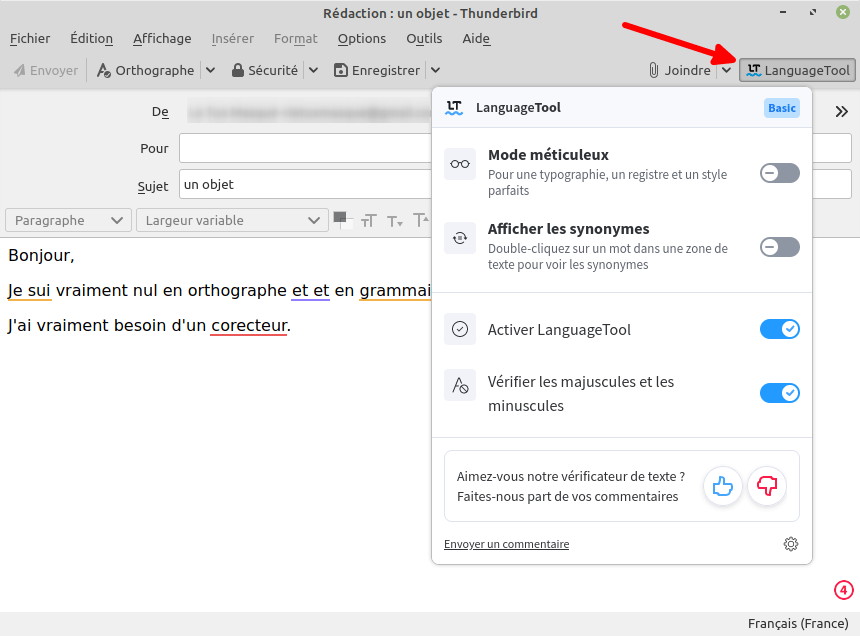The width and height of the screenshot is (860, 636).
Task: Click the Sécurité lock button
Action: [265, 70]
